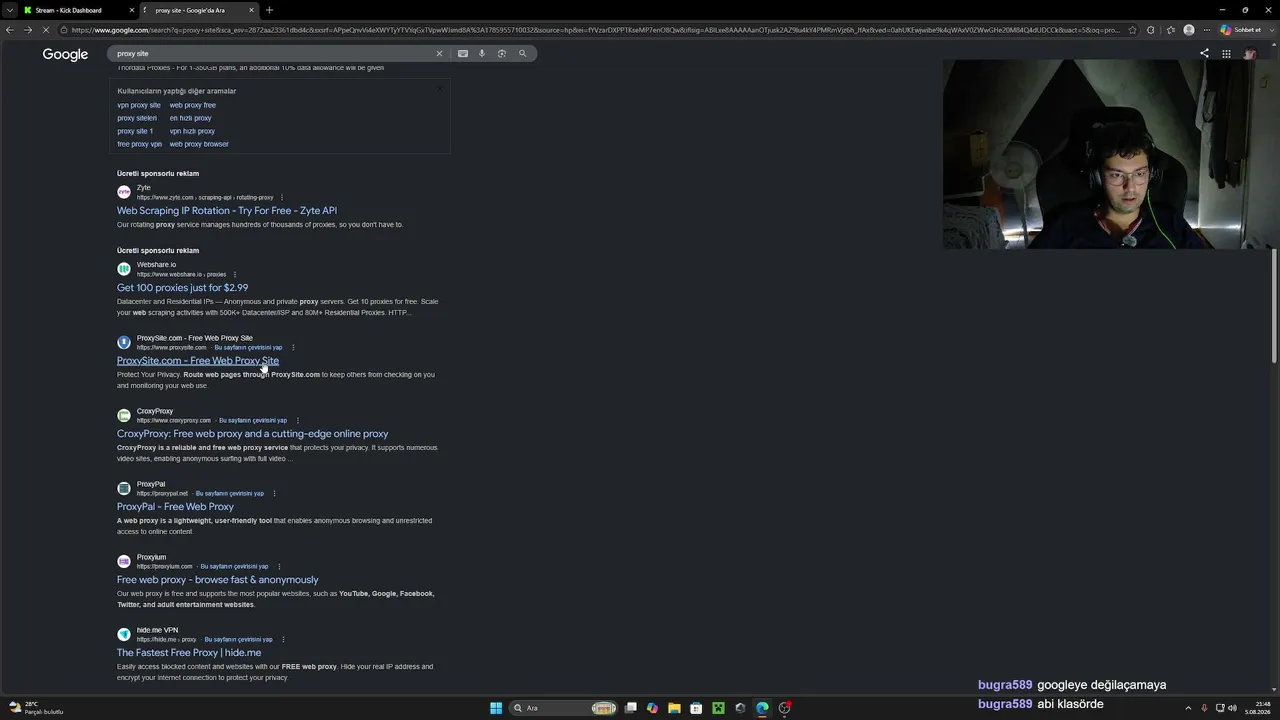
Task: Open Webshare Get 100 proxies ad
Action: 183,288
